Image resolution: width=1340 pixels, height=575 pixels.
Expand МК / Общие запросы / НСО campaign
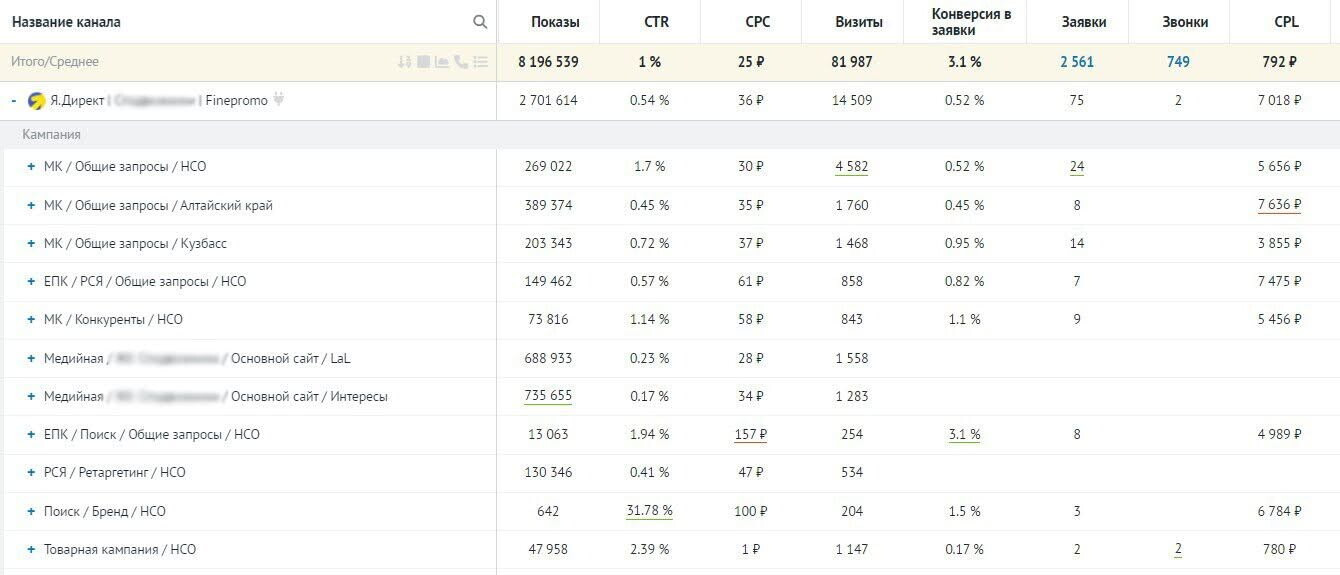[x=31, y=167]
